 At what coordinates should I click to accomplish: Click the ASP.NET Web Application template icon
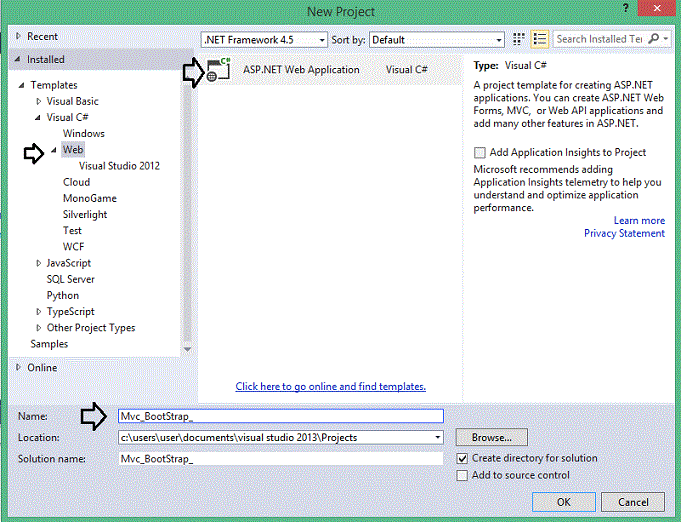(x=218, y=69)
